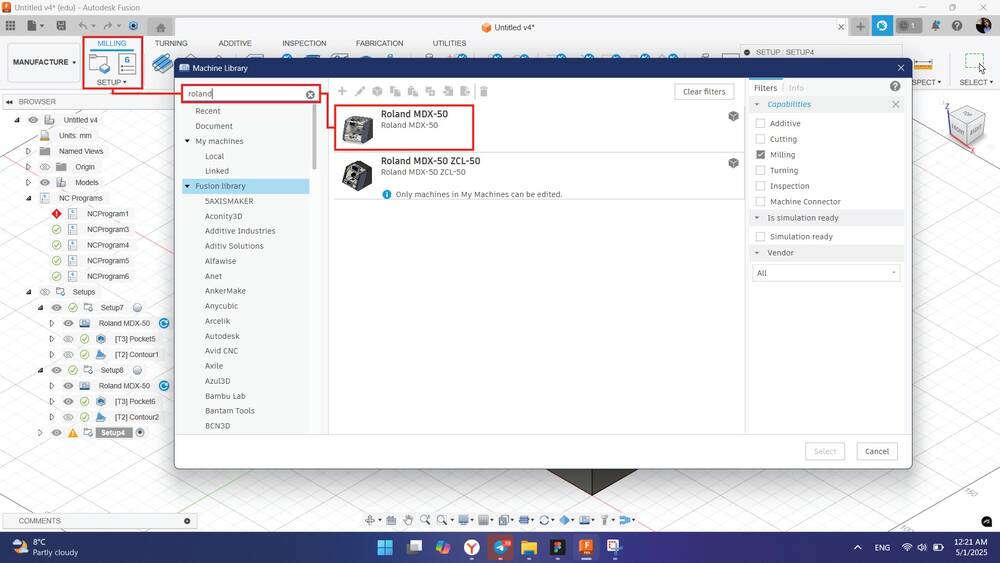The height and width of the screenshot is (563, 1000).
Task: Click the Orbit navigation icon in bottom bar
Action: (370, 520)
